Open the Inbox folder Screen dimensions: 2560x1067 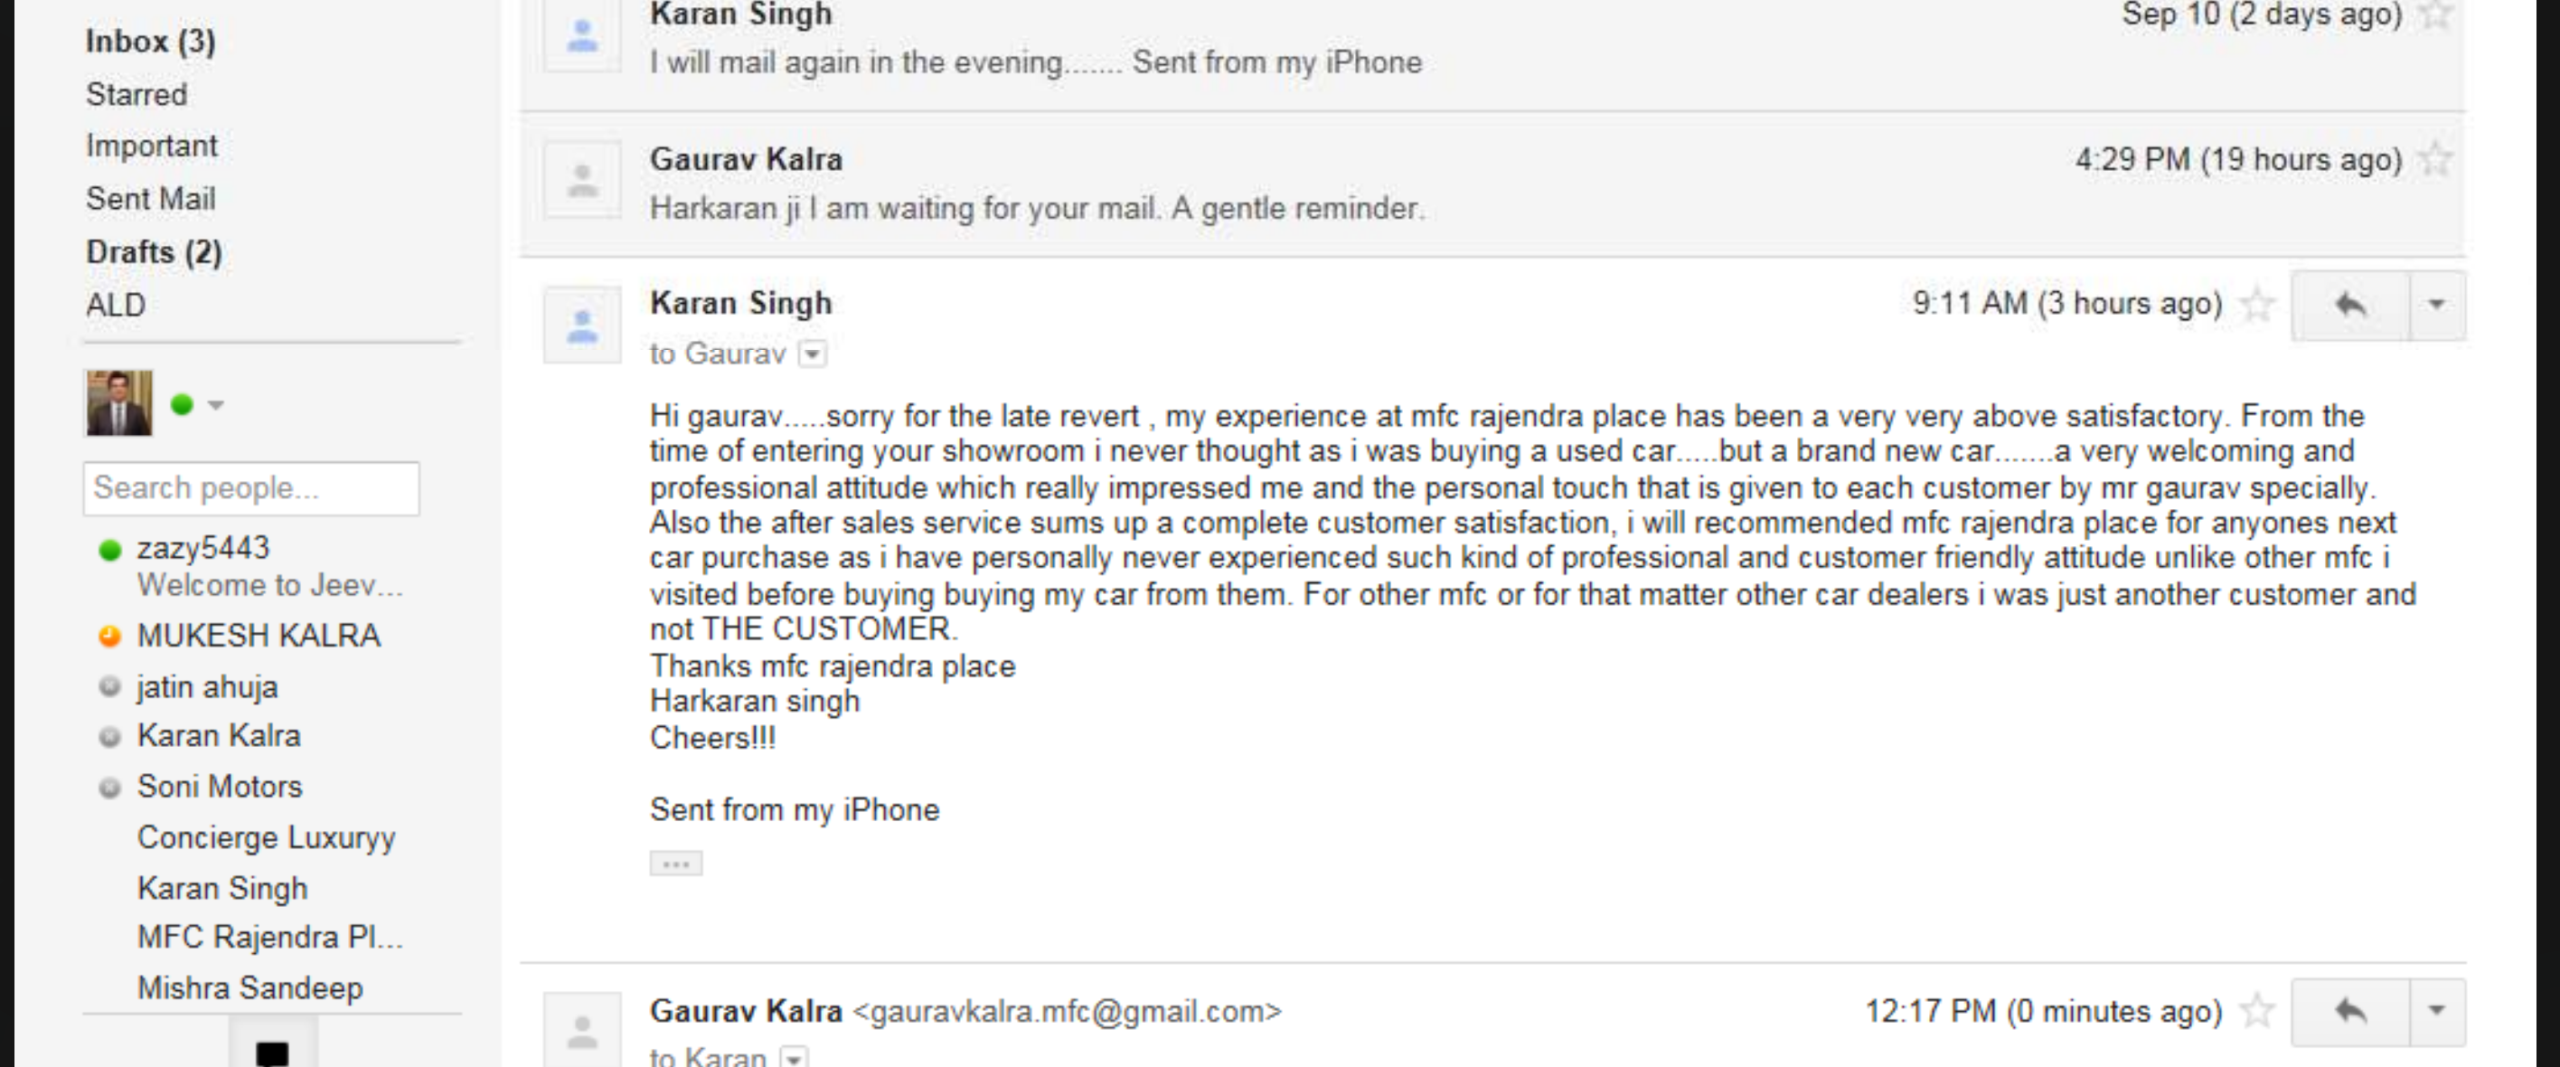[x=150, y=41]
